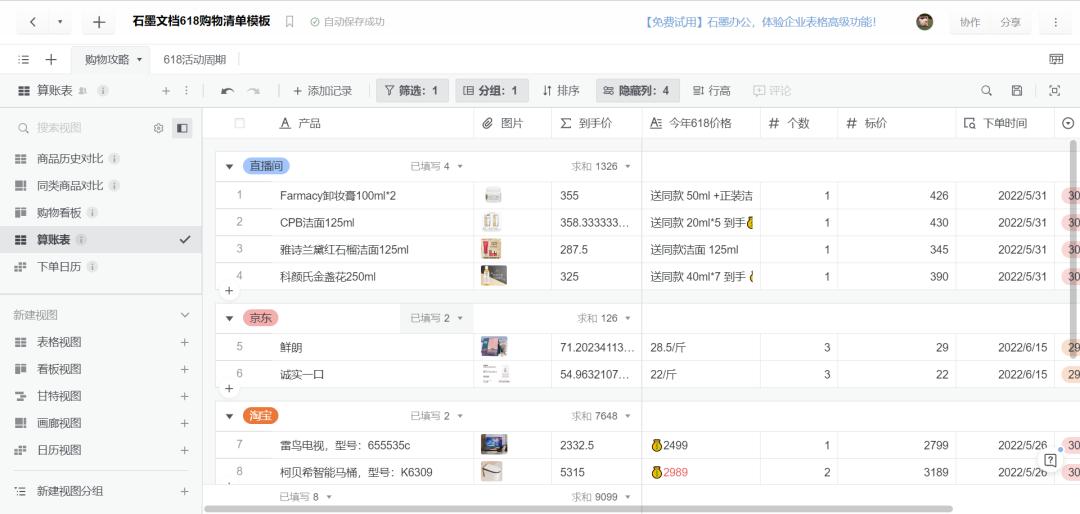Screen dimensions: 1080x514
Task: Click the horizontal scrollbar at bottom
Action: [579, 509]
